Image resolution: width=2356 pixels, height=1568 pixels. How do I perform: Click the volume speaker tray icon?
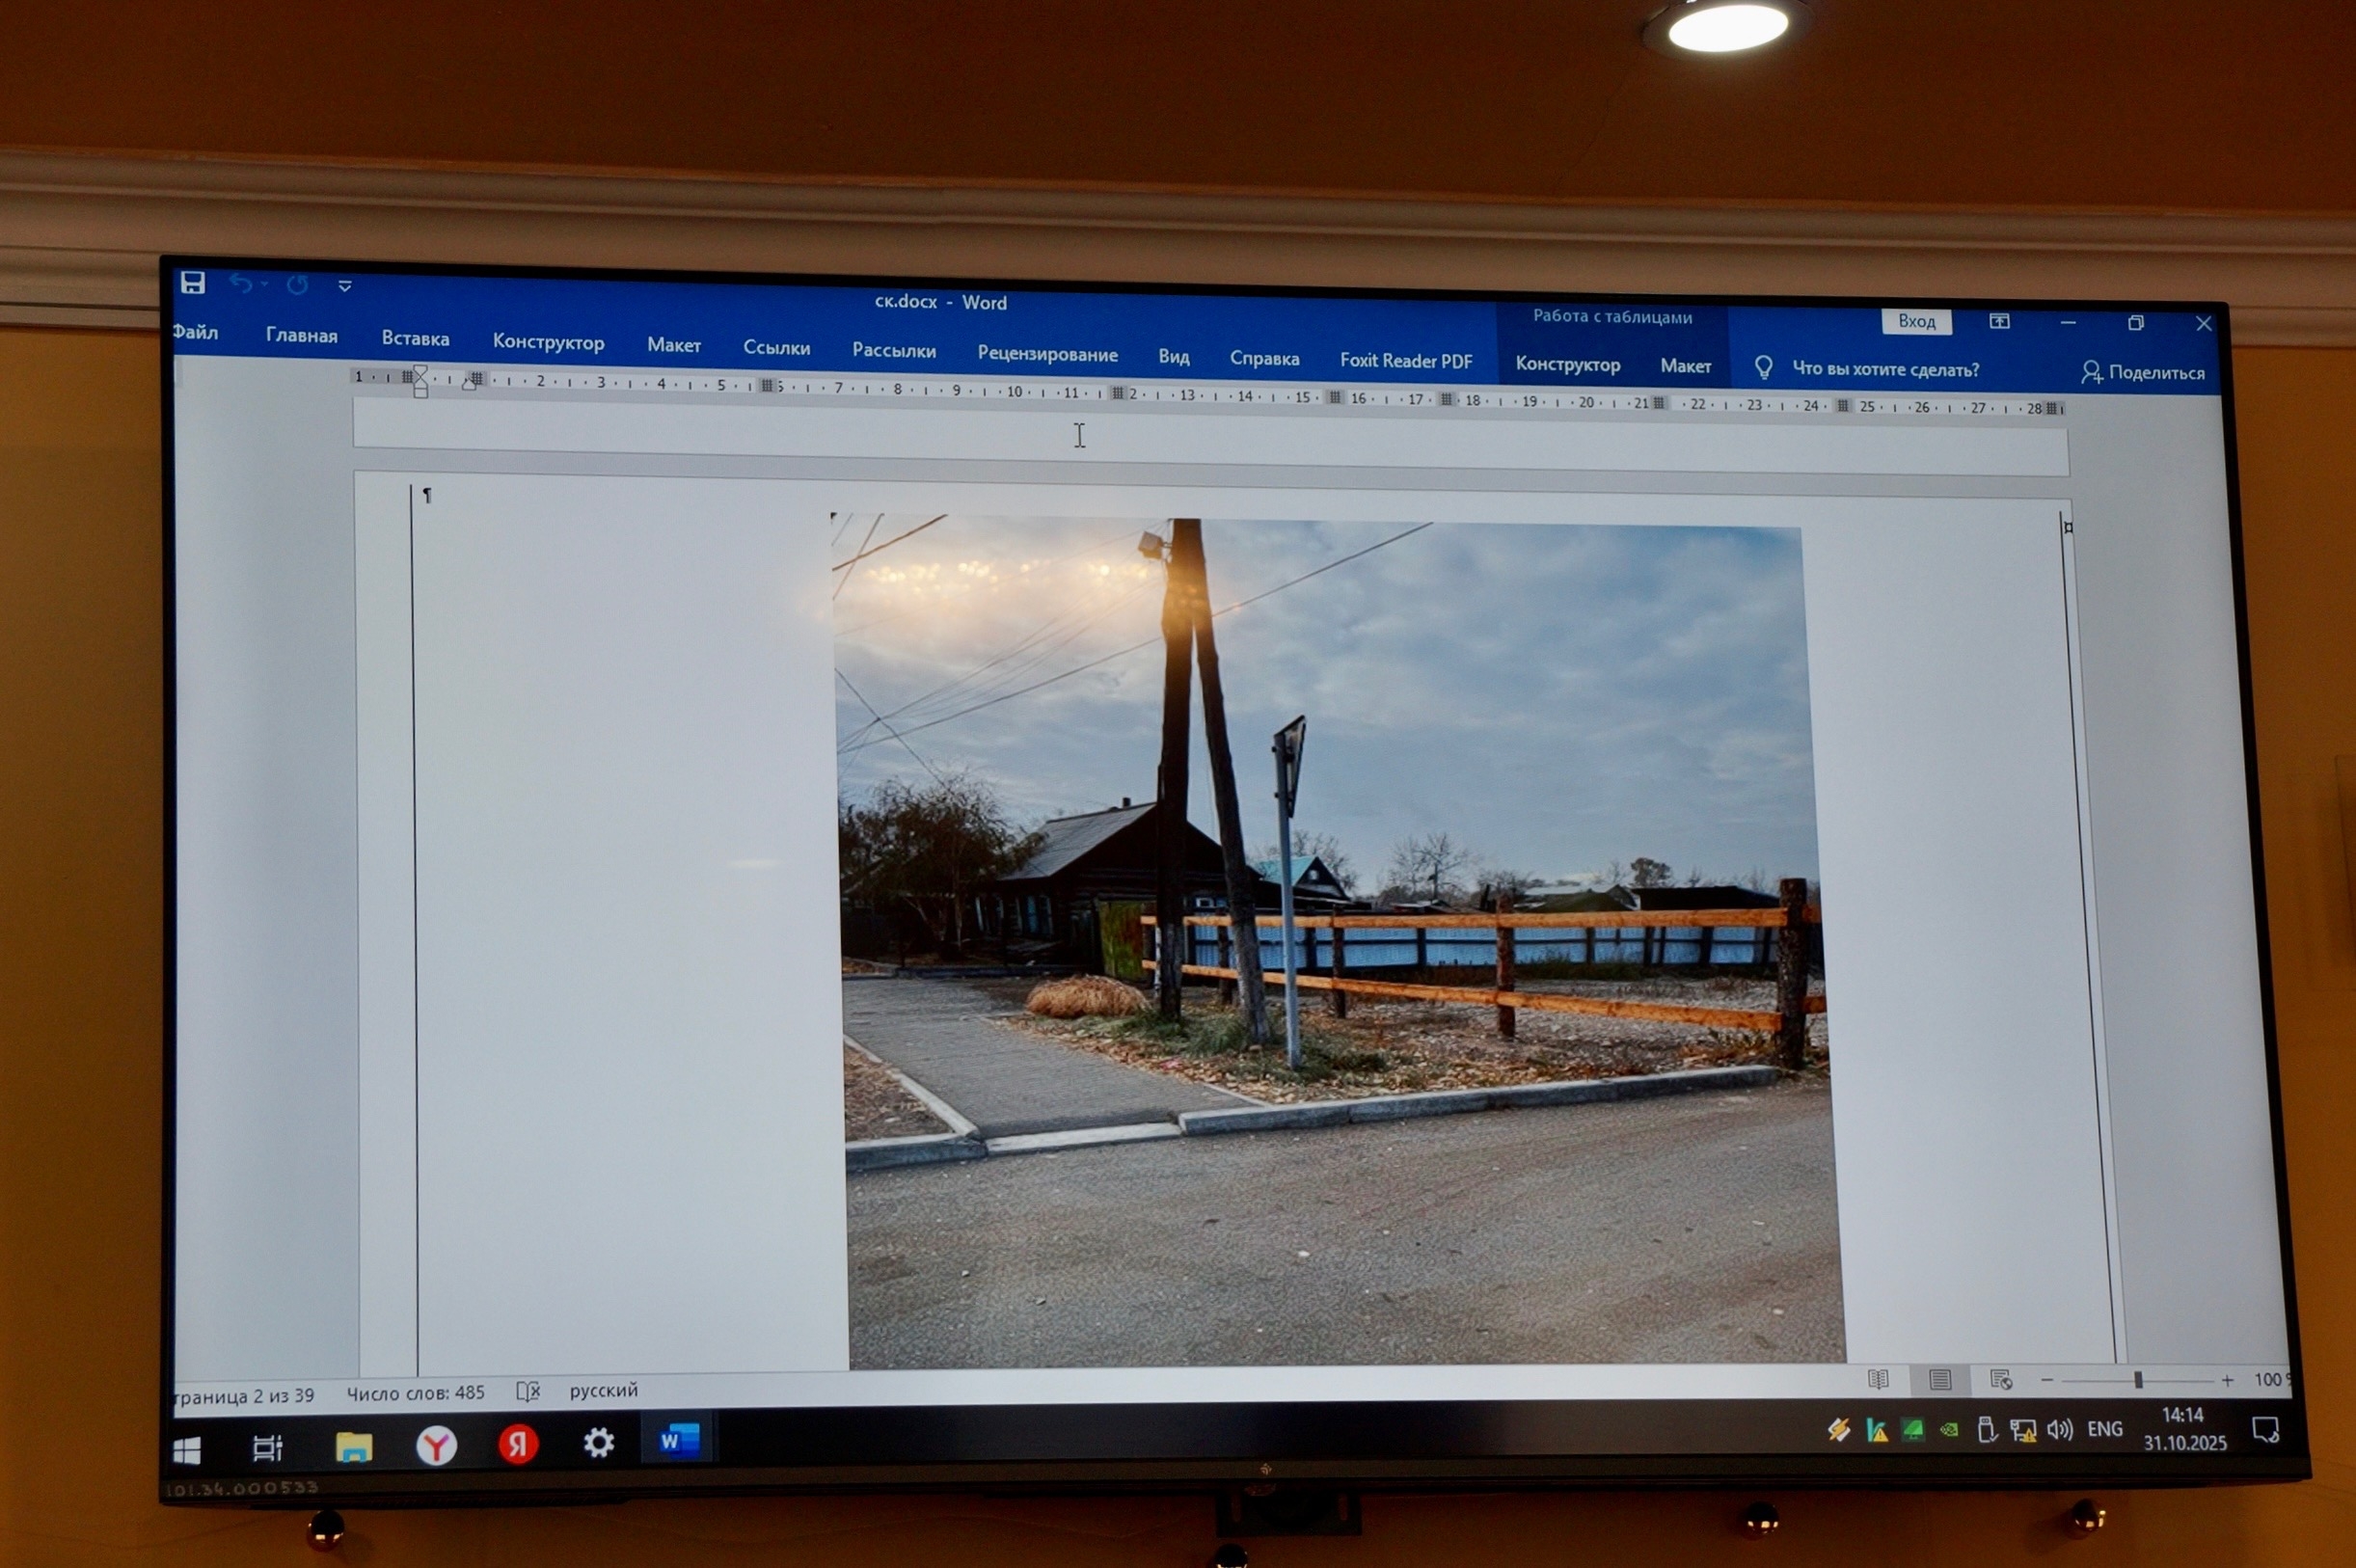pos(2059,1430)
